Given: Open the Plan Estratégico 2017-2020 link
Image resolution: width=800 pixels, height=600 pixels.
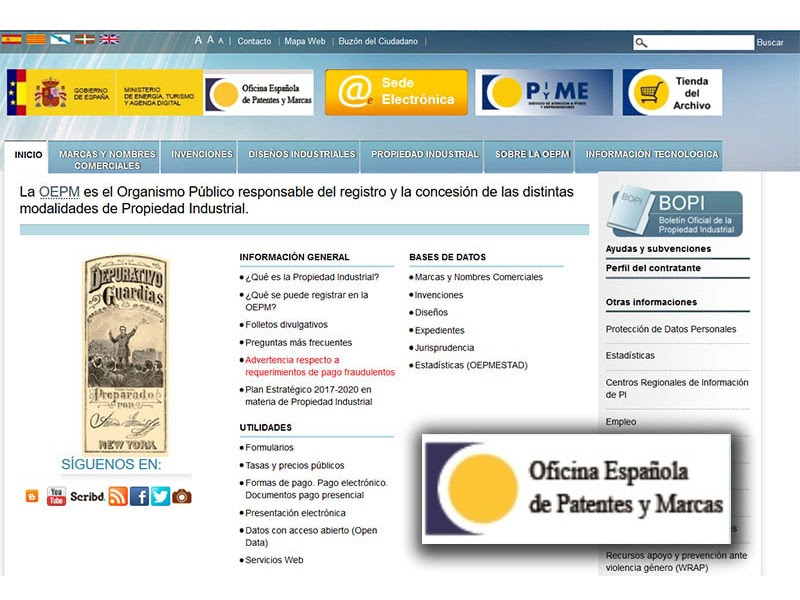Looking at the screenshot, I should 309,395.
